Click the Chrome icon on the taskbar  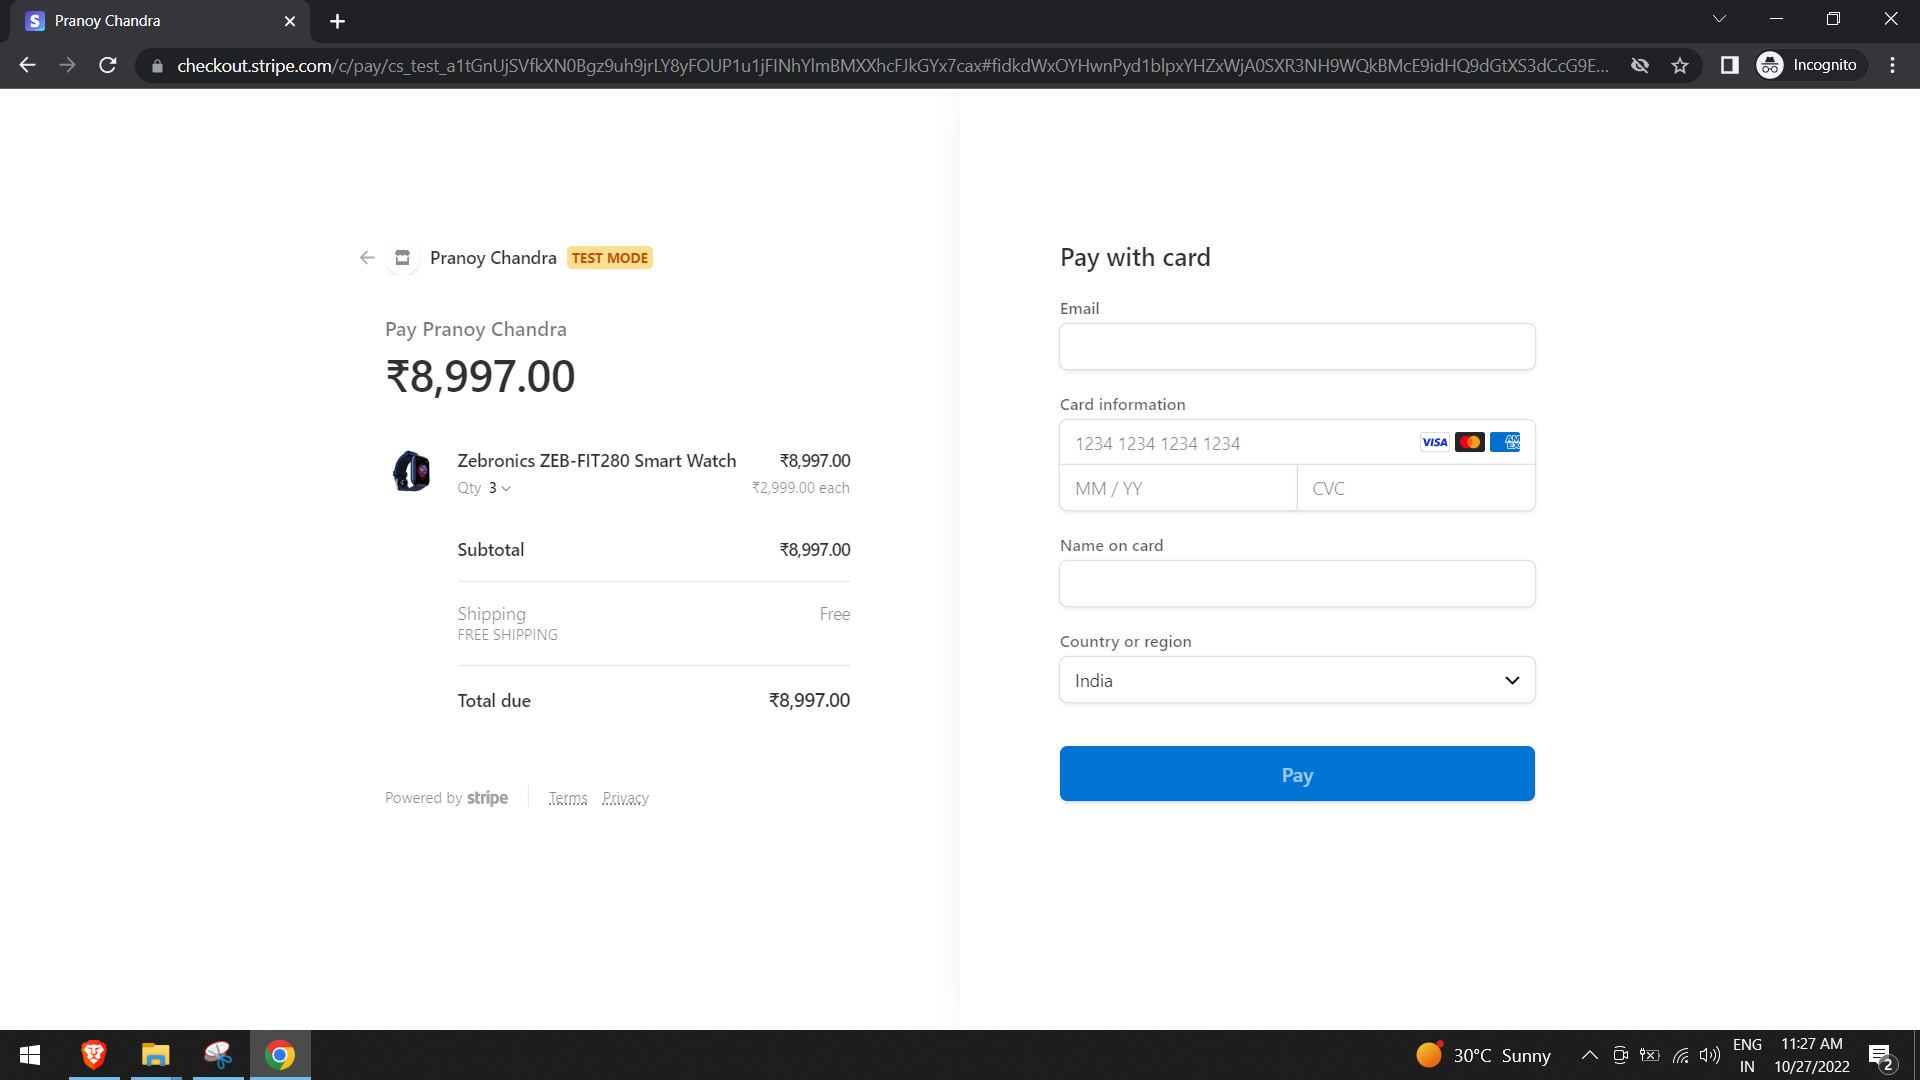(x=280, y=1054)
